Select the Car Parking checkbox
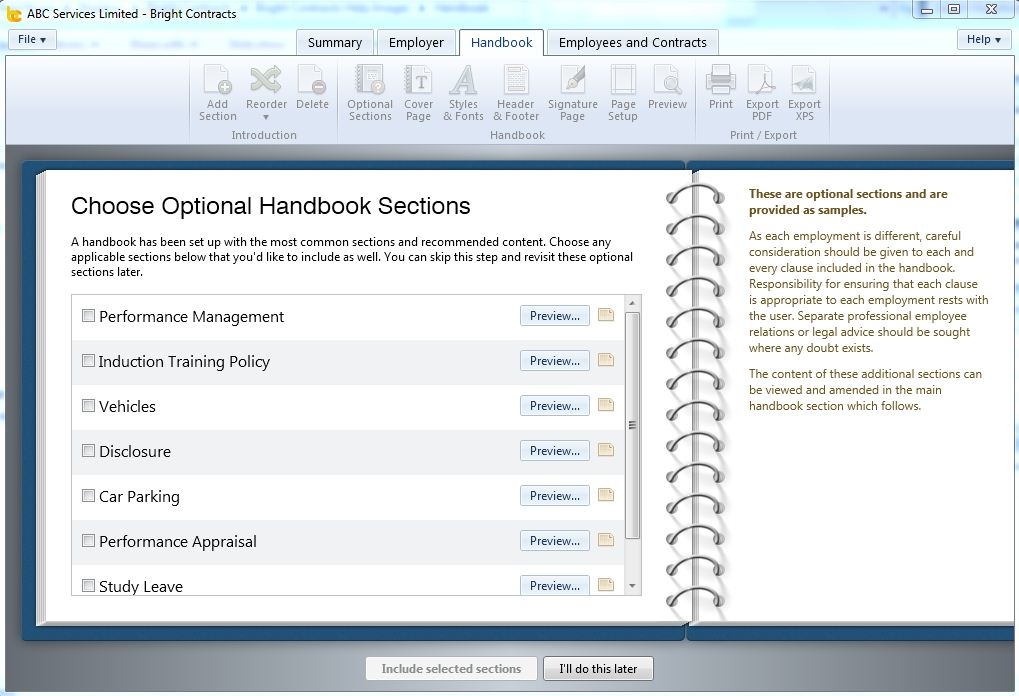This screenshot has height=696, width=1019. (88, 496)
